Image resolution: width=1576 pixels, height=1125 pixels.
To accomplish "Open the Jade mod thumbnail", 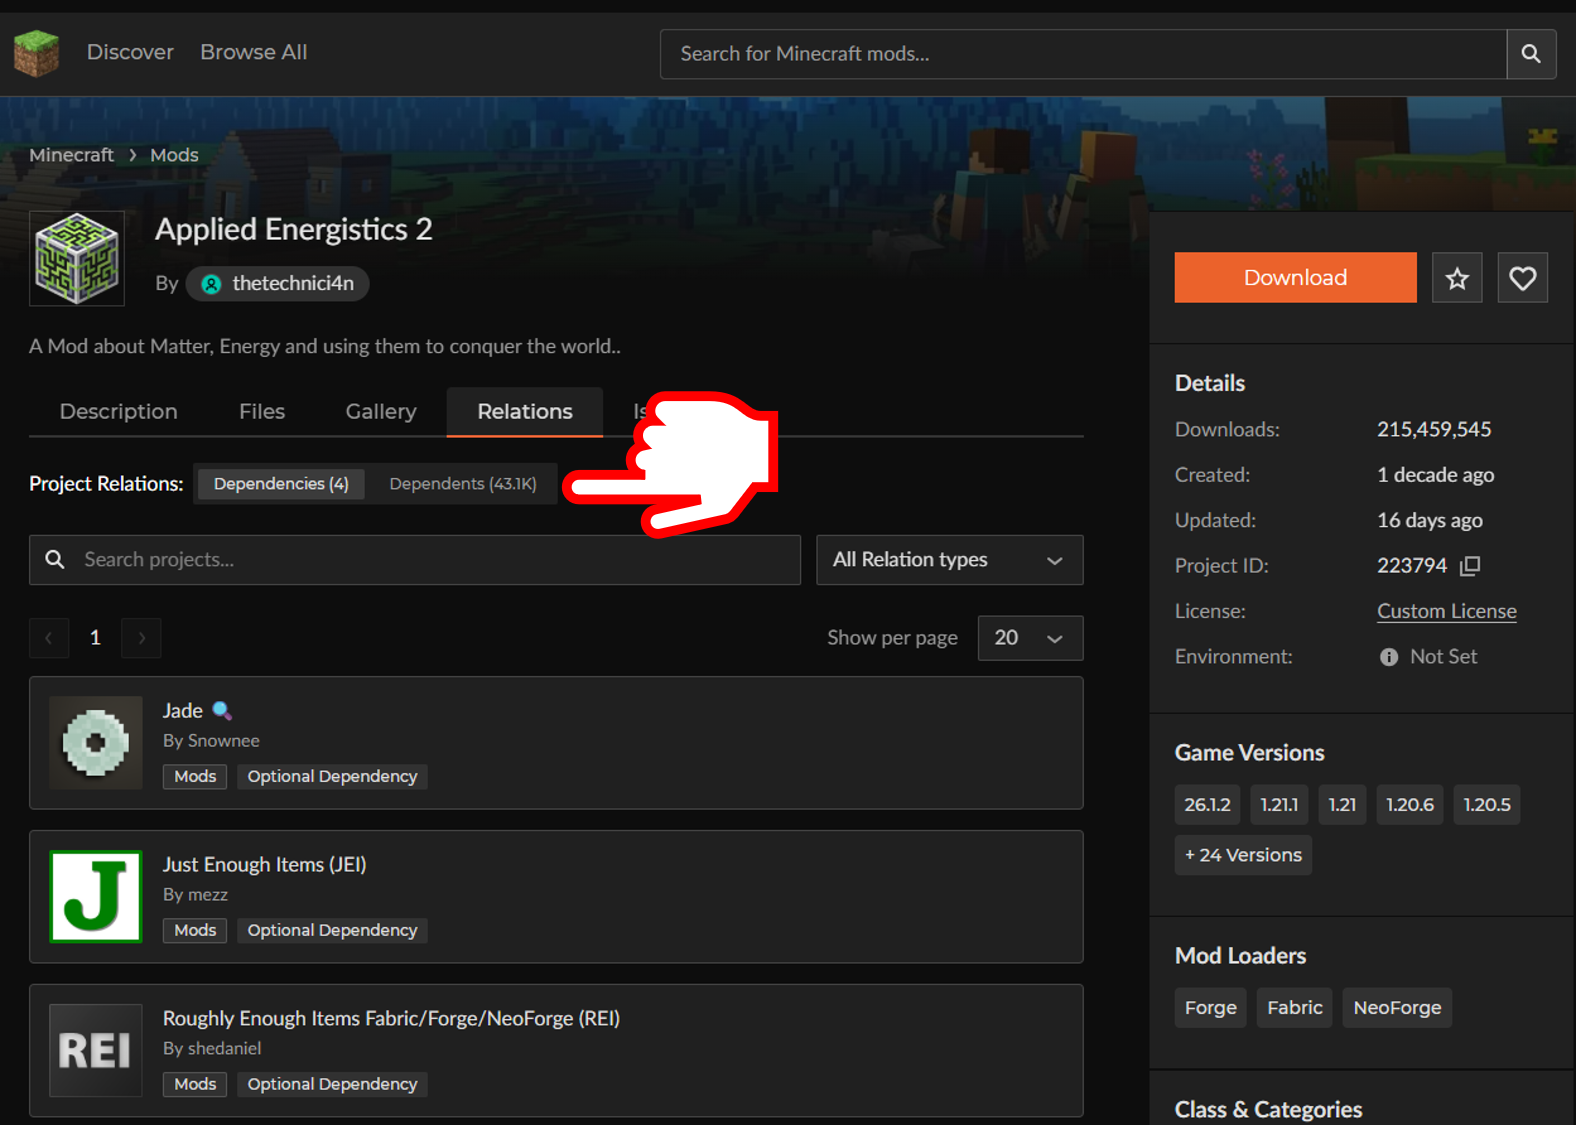I will pos(96,743).
